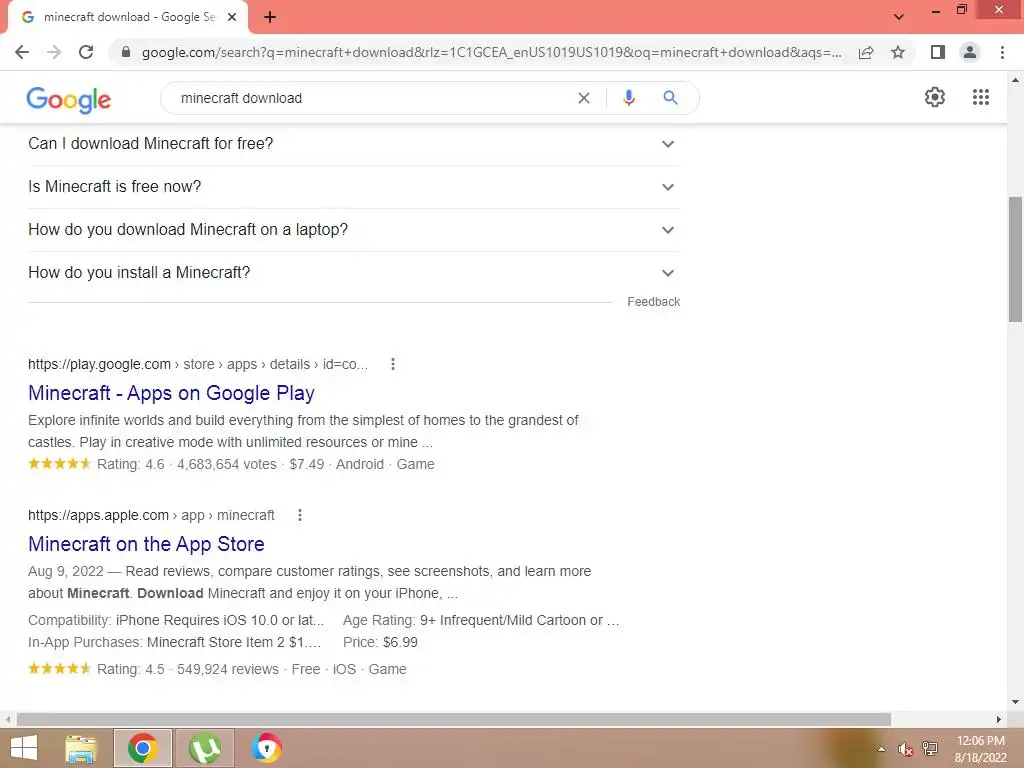Click the horizontal scrollbar right arrow
Image resolution: width=1024 pixels, height=768 pixels.
tap(998, 719)
